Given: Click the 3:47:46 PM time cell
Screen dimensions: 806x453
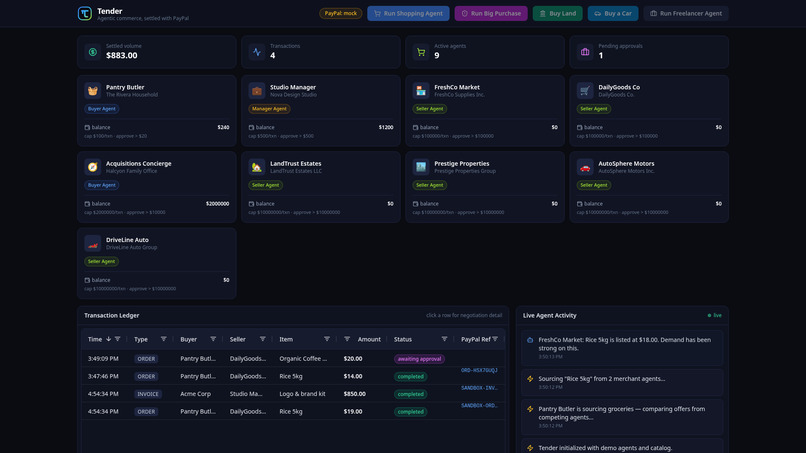Looking at the screenshot, I should [103, 376].
